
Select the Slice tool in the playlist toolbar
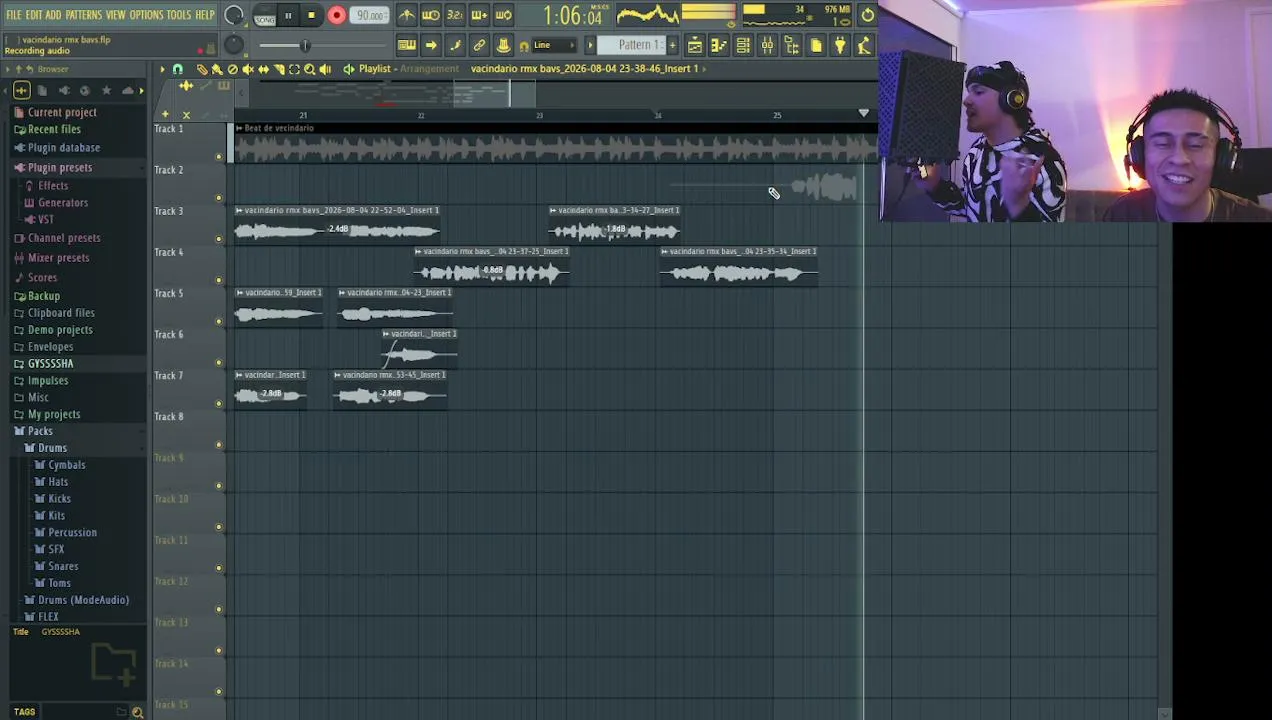[279, 69]
